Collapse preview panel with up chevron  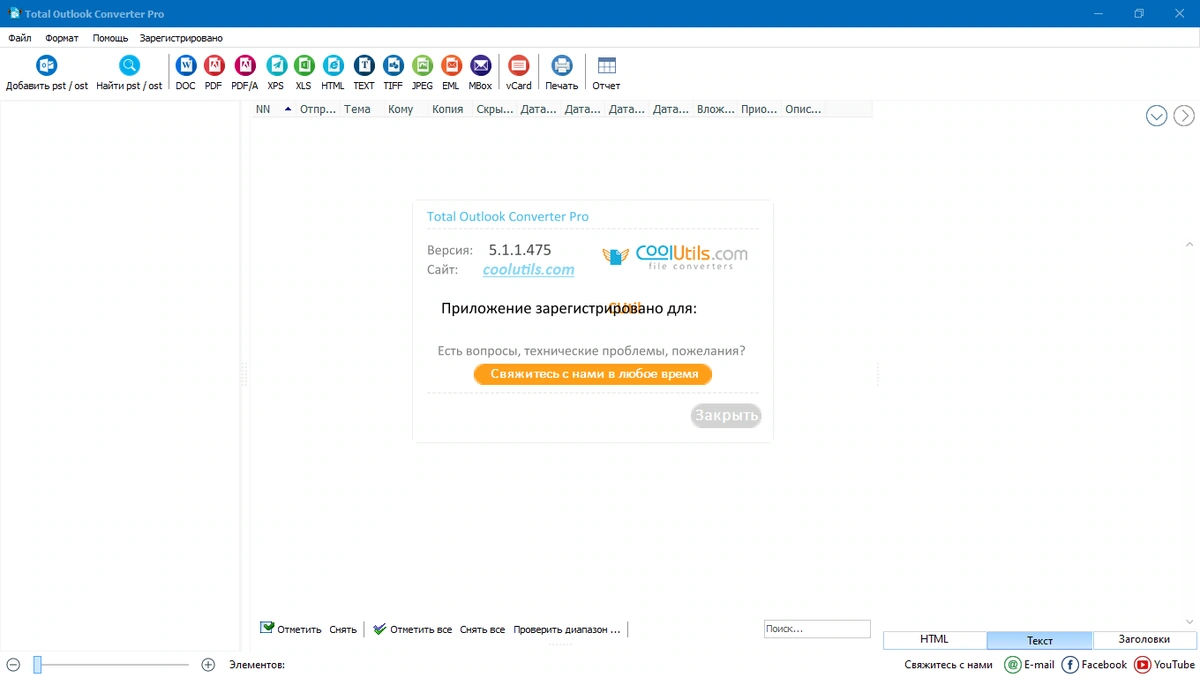point(1189,245)
